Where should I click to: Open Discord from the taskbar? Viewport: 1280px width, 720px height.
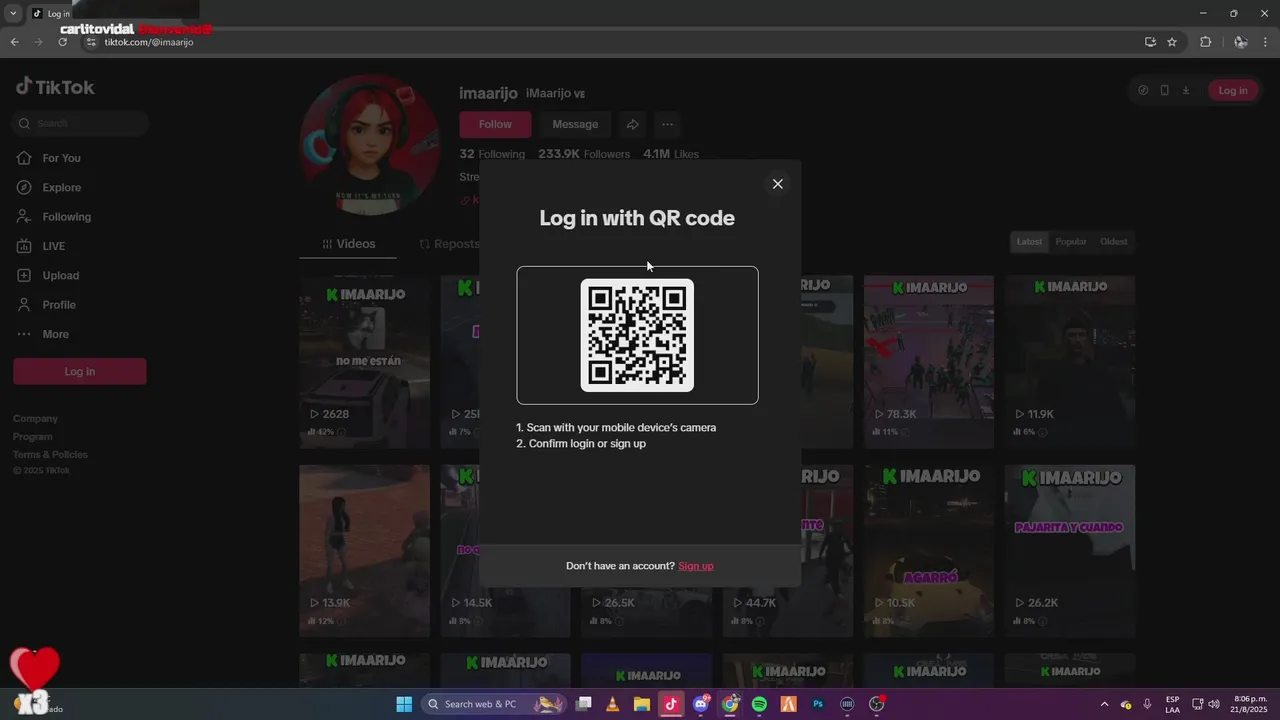coord(701,704)
